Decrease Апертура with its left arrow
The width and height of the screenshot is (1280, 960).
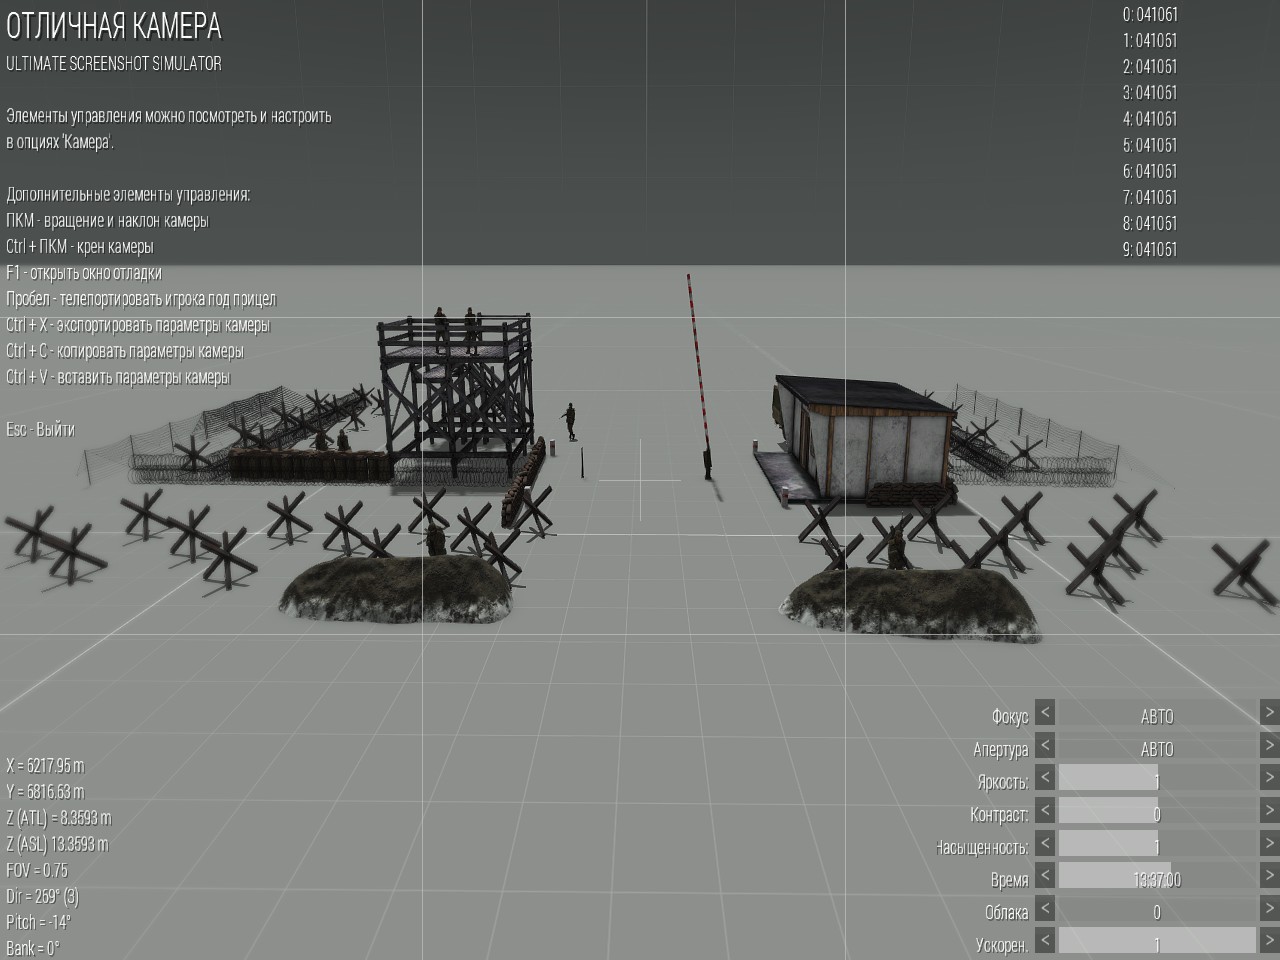1044,746
